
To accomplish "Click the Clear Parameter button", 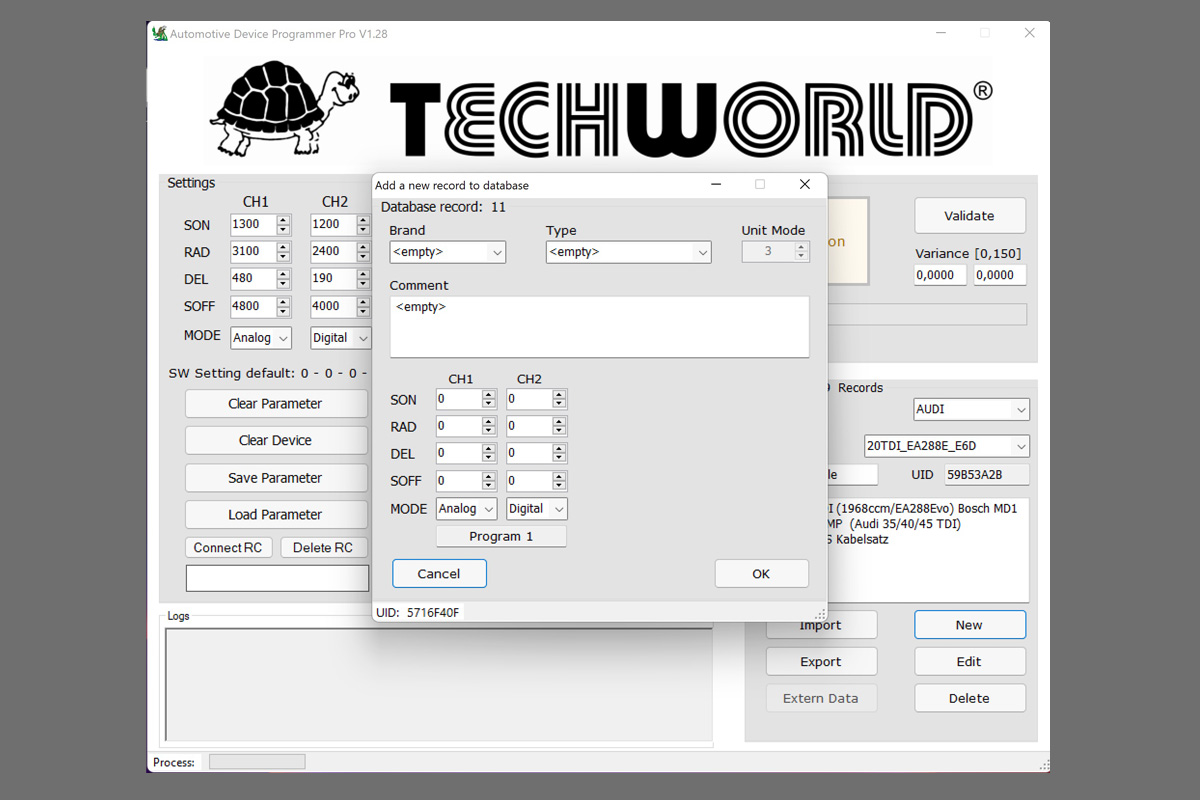I will pos(275,404).
